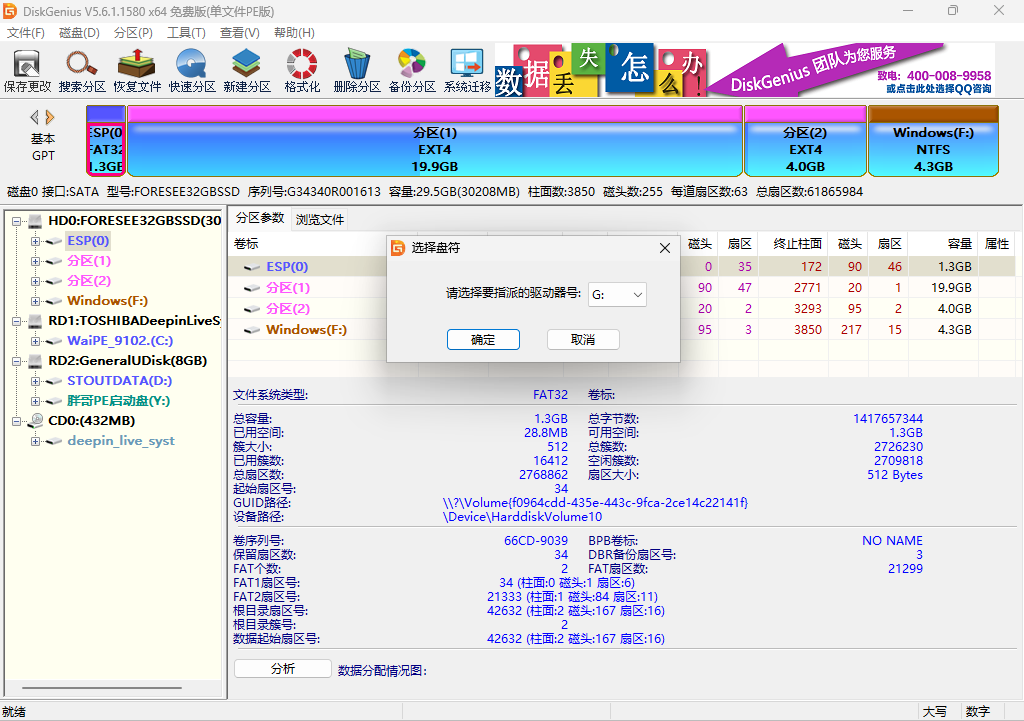1024x721 pixels.
Task: Cancel the dialog with 取消 button
Action: [x=583, y=340]
